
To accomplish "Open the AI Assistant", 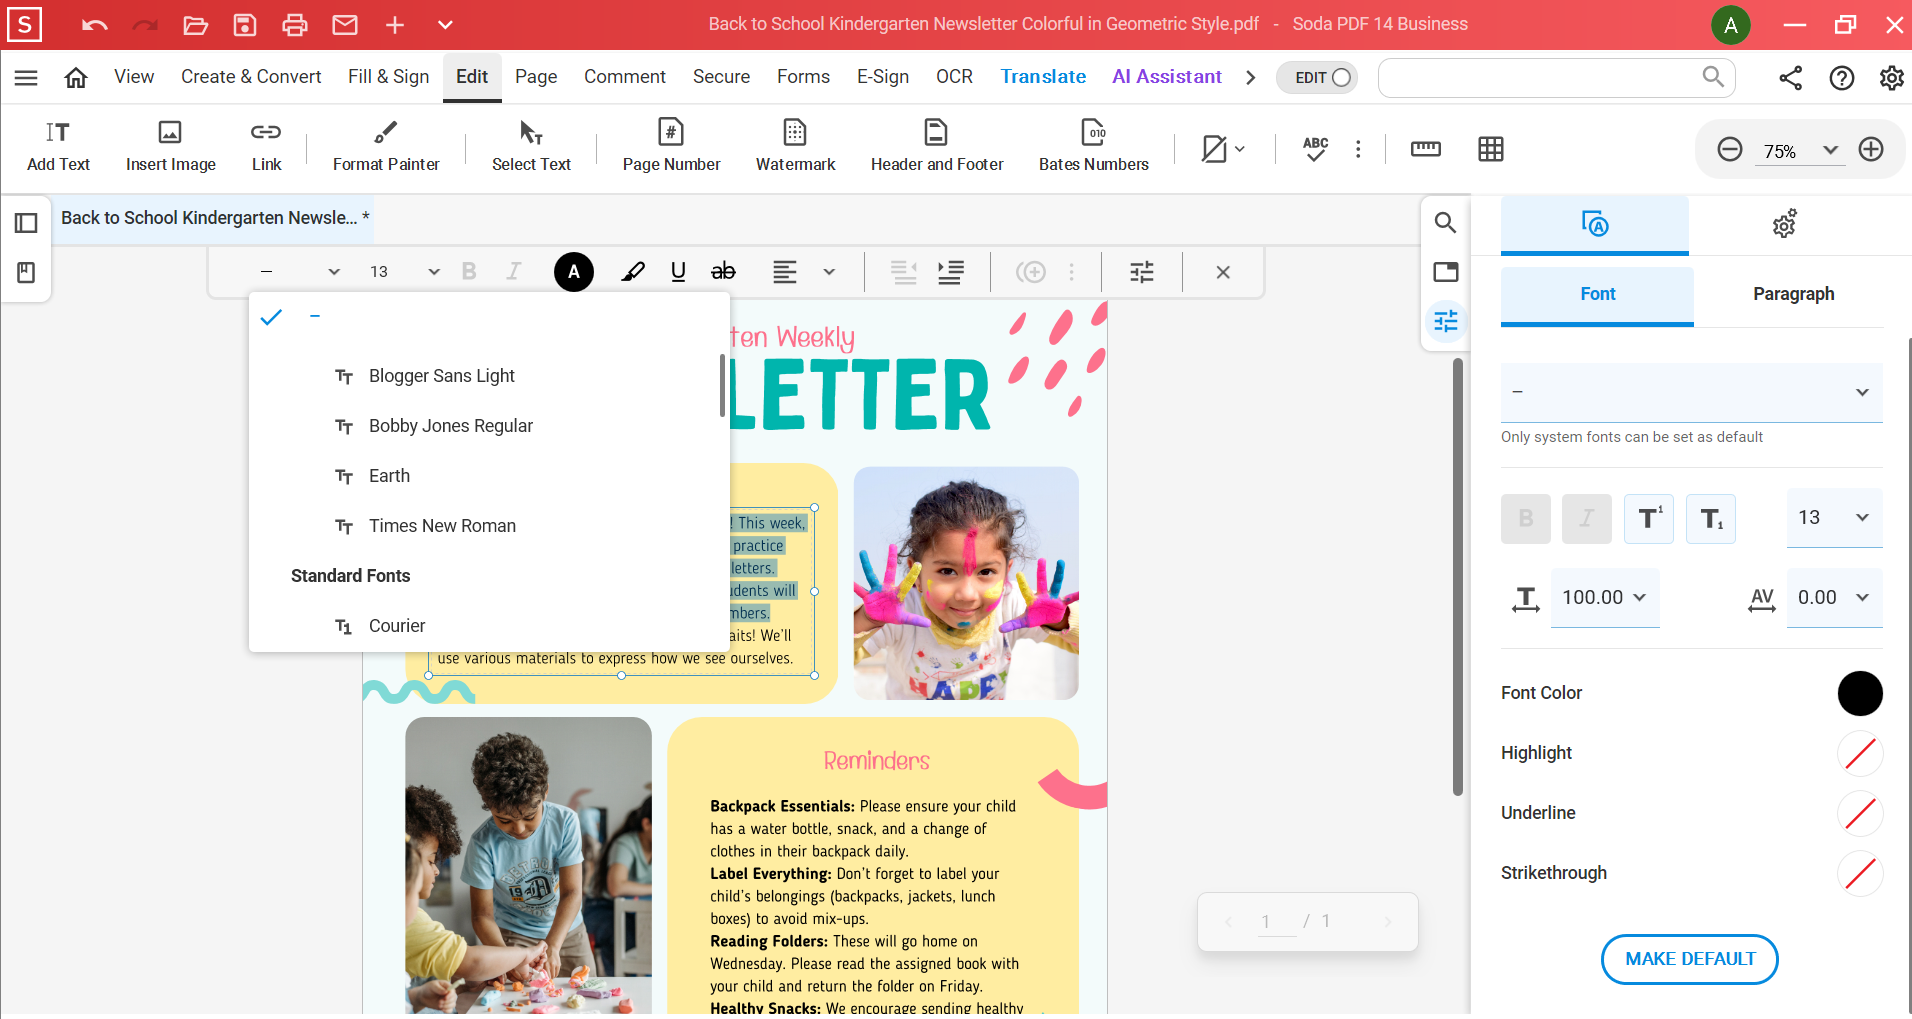I will pos(1167,76).
